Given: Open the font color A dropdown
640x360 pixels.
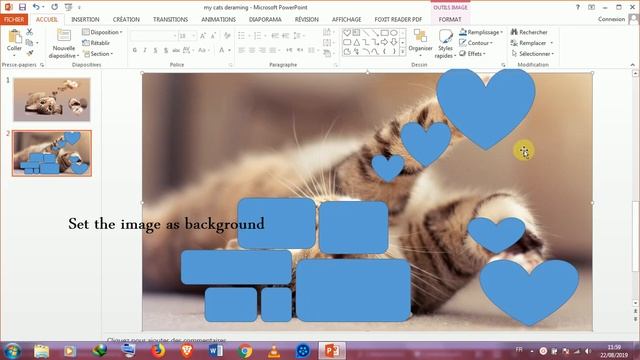Looking at the screenshot, I should pos(229,50).
